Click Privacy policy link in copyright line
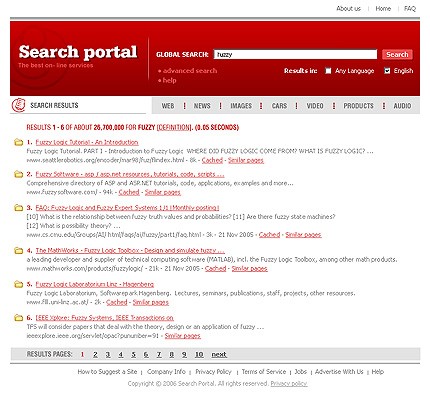Image resolution: width=430 pixels, height=393 pixels. pyautogui.click(x=289, y=384)
